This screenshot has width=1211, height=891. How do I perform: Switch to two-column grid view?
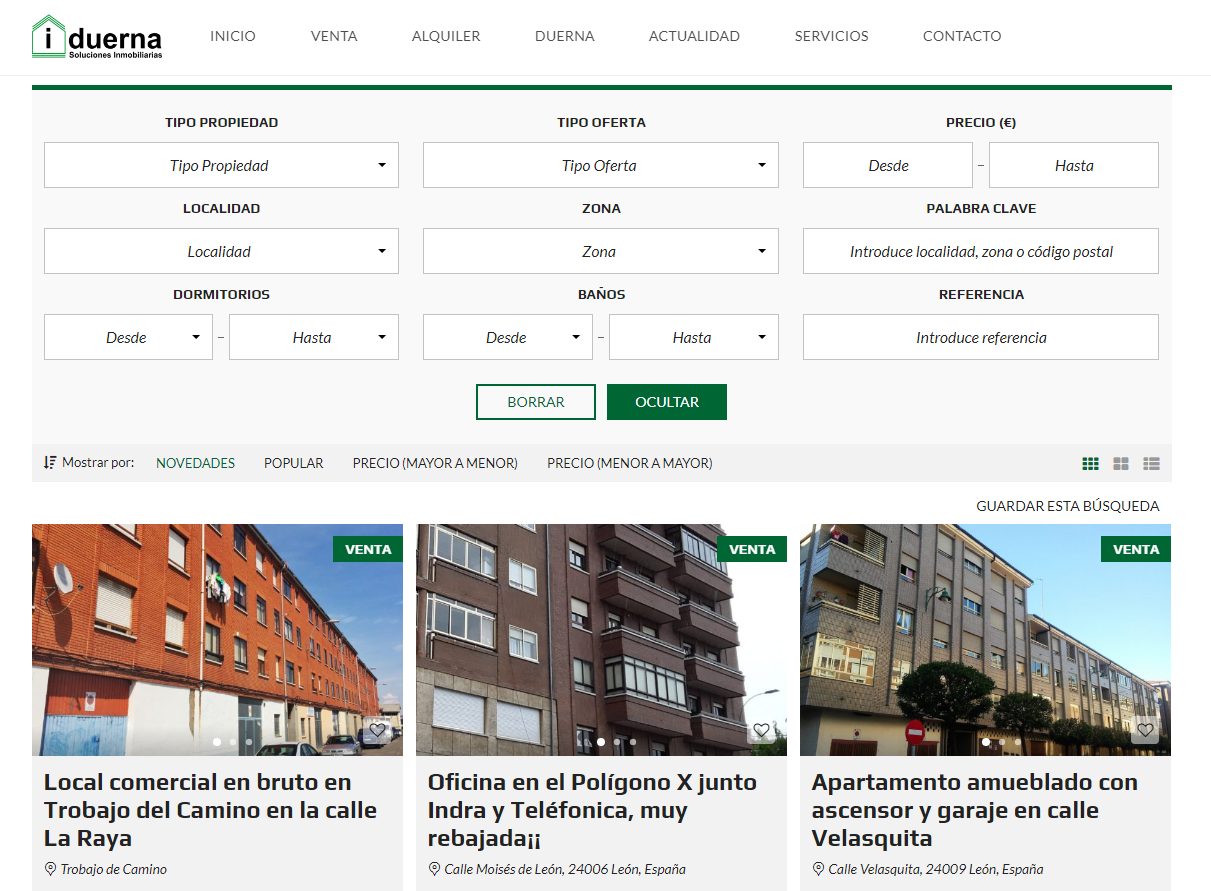(1121, 464)
